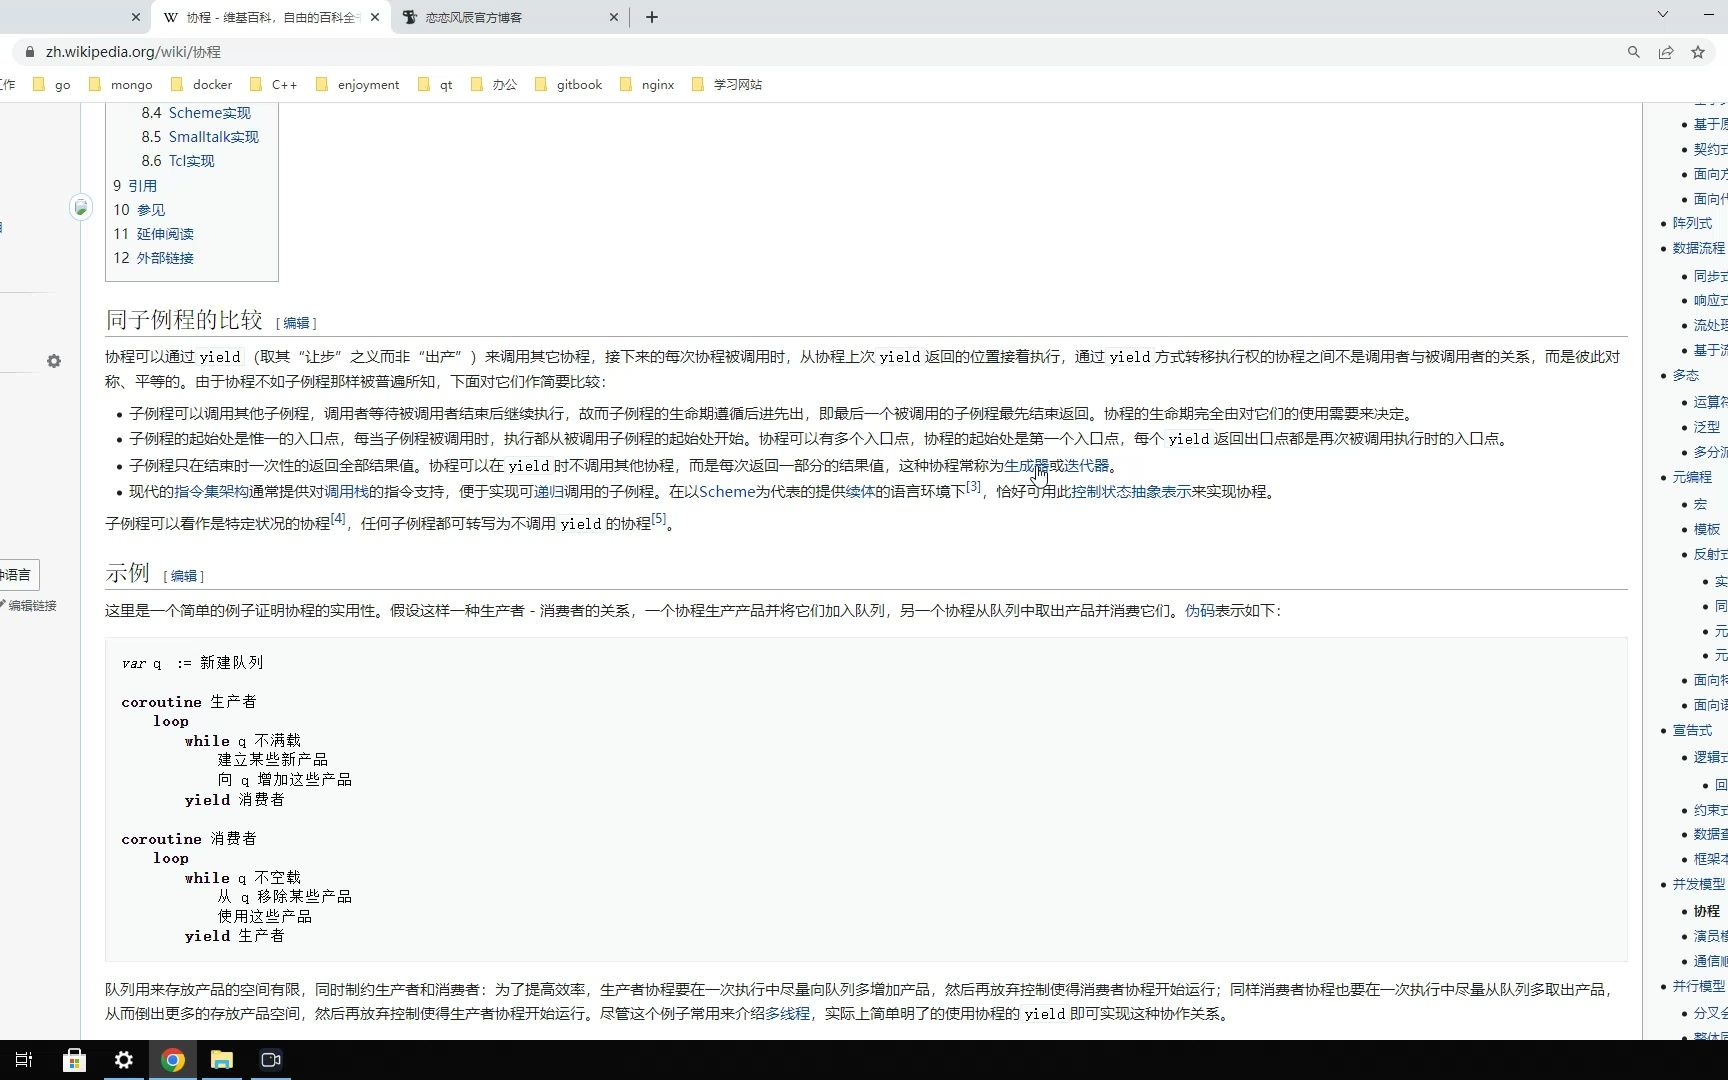1728x1080 pixels.
Task: Click the Chrome icon on the taskbar
Action: pos(173,1060)
